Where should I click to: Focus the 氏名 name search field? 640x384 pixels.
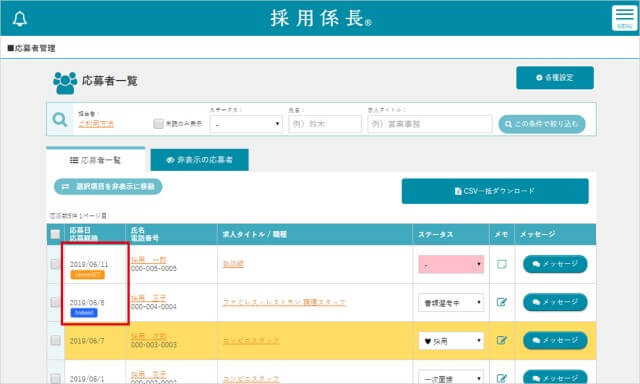(325, 124)
